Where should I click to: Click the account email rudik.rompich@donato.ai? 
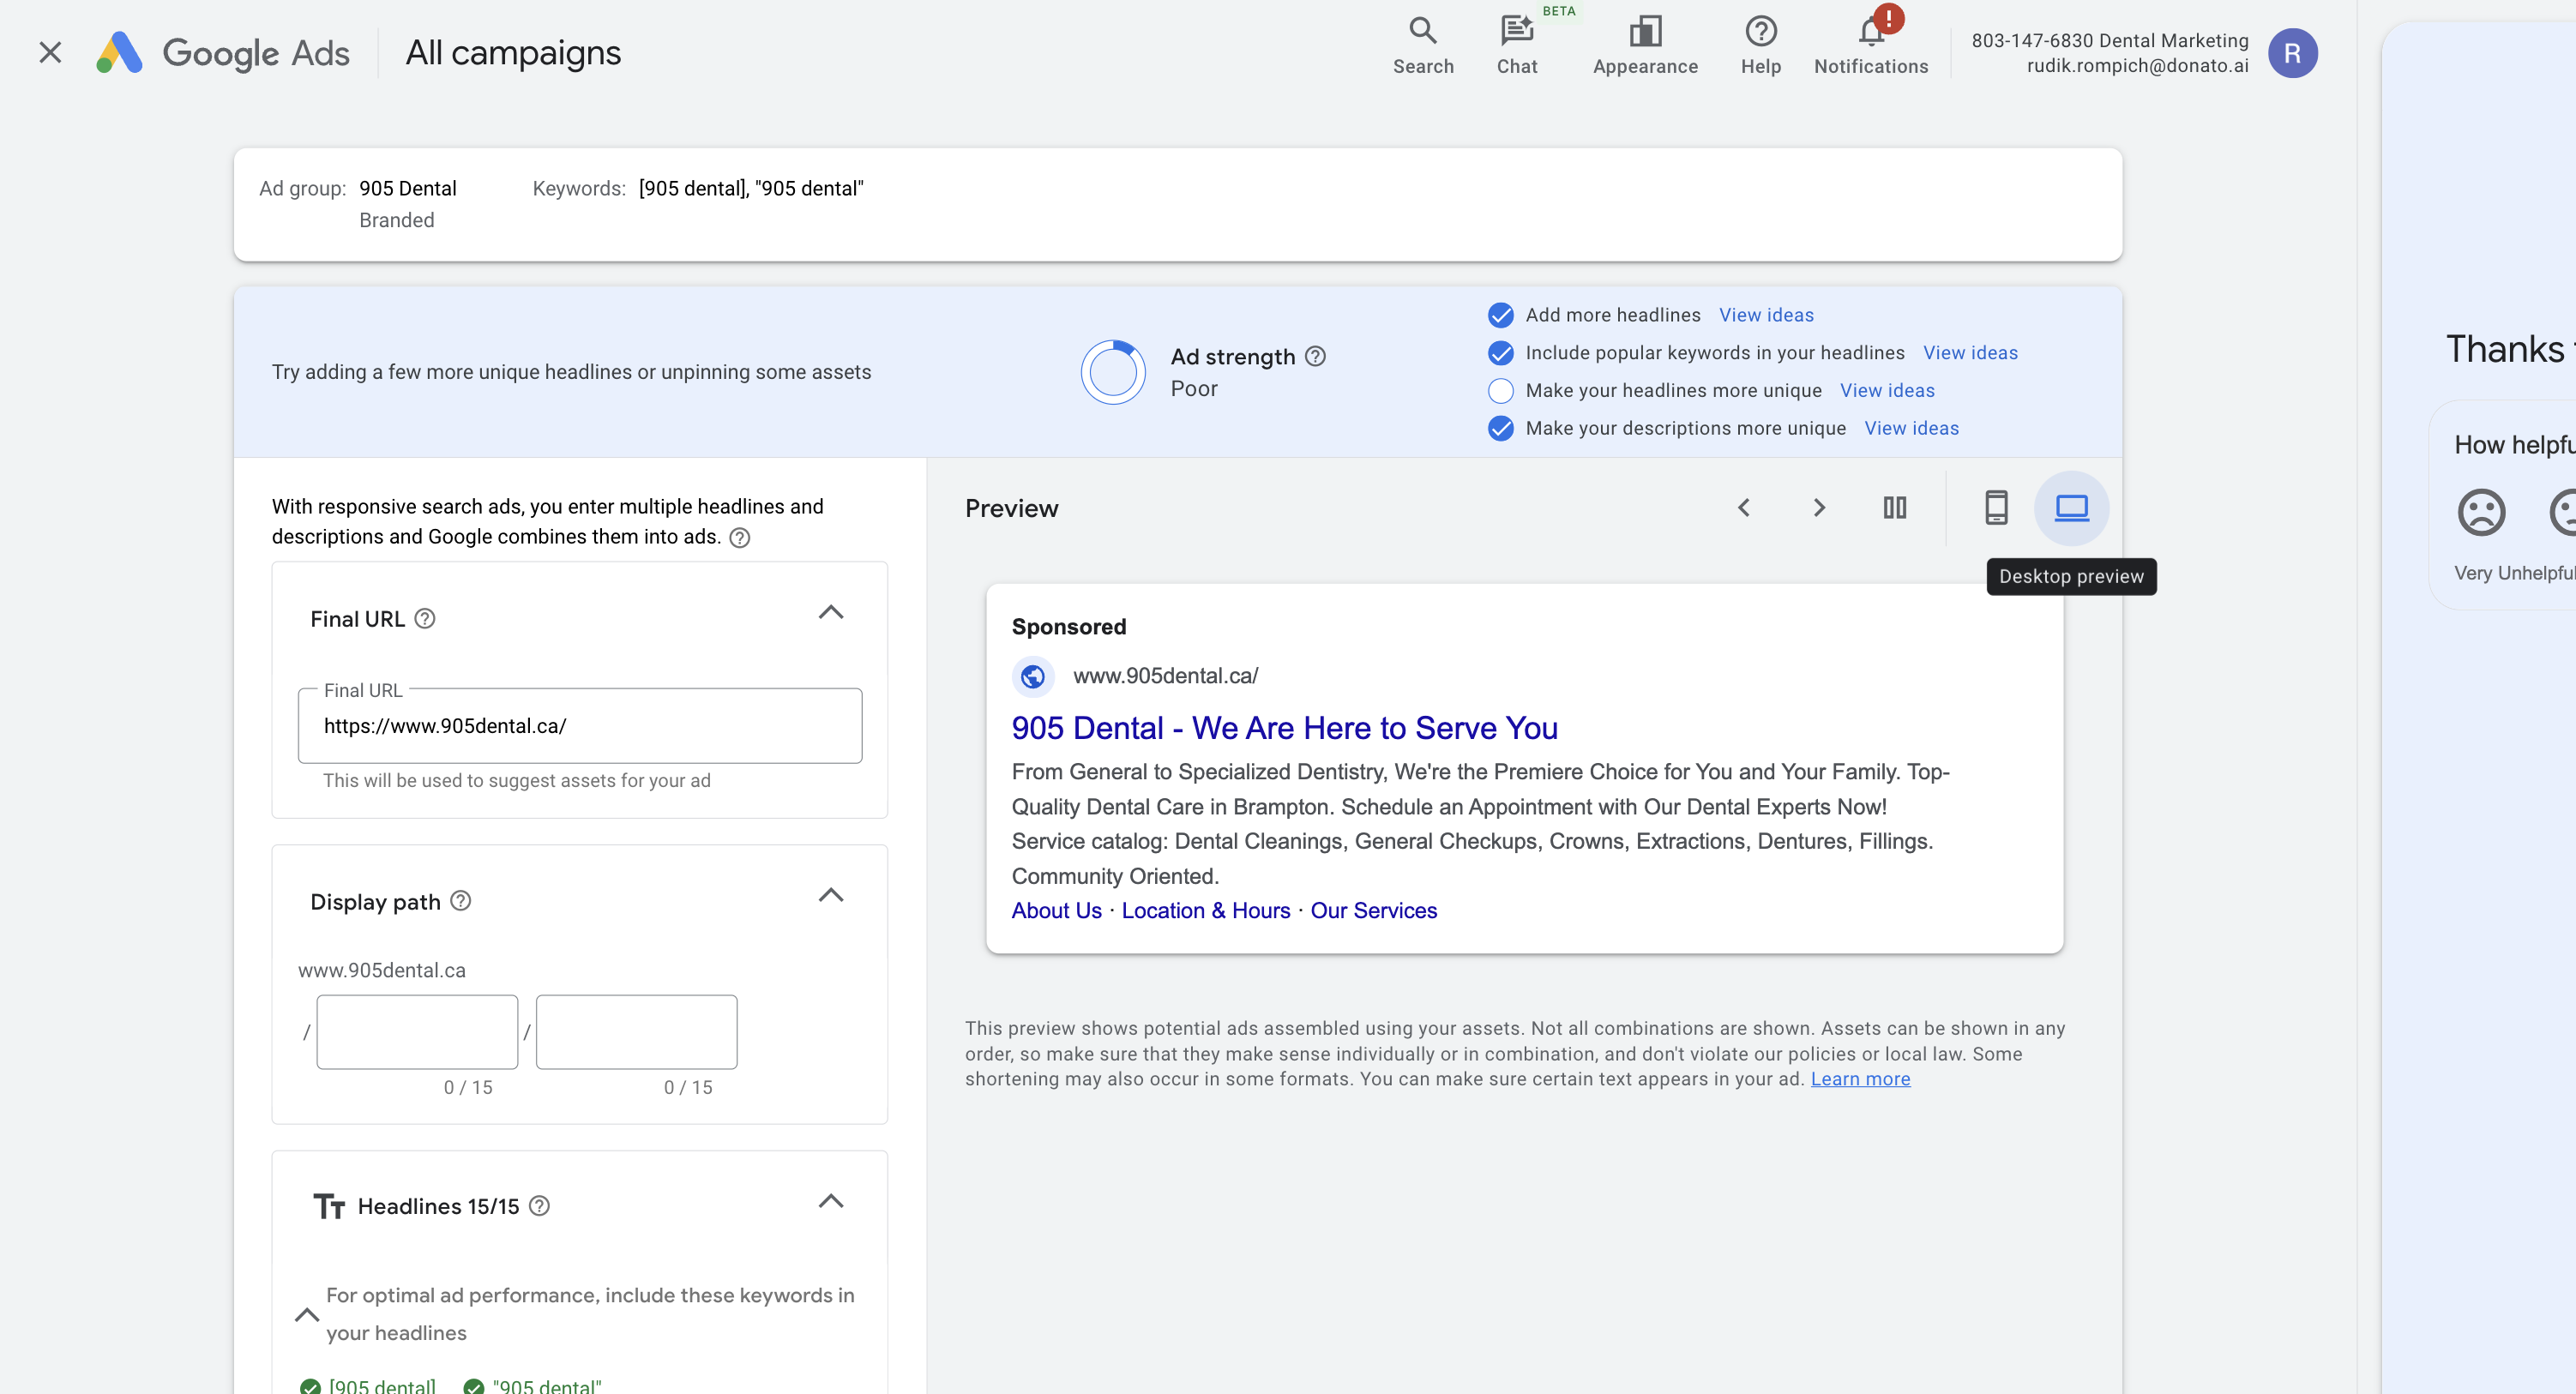[x=2136, y=66]
